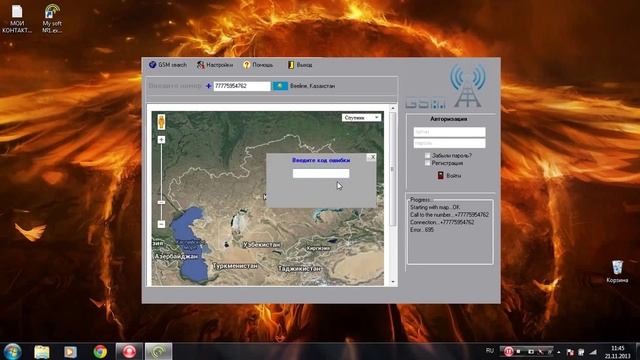Open the Помощь help menu
The width and height of the screenshot is (640, 360).
(258, 65)
